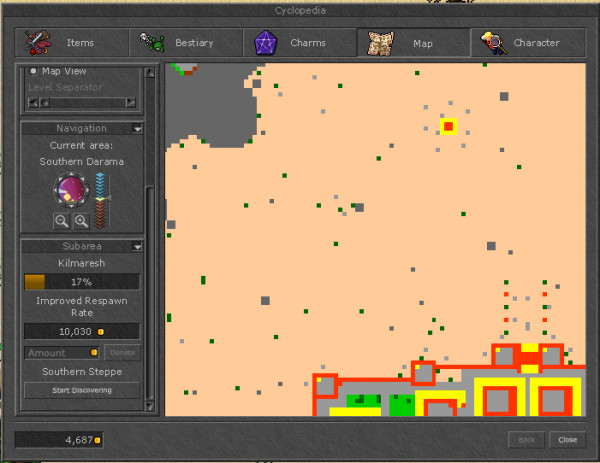Go to the Character tab
Screen dimensions: 600x463
[528, 42]
